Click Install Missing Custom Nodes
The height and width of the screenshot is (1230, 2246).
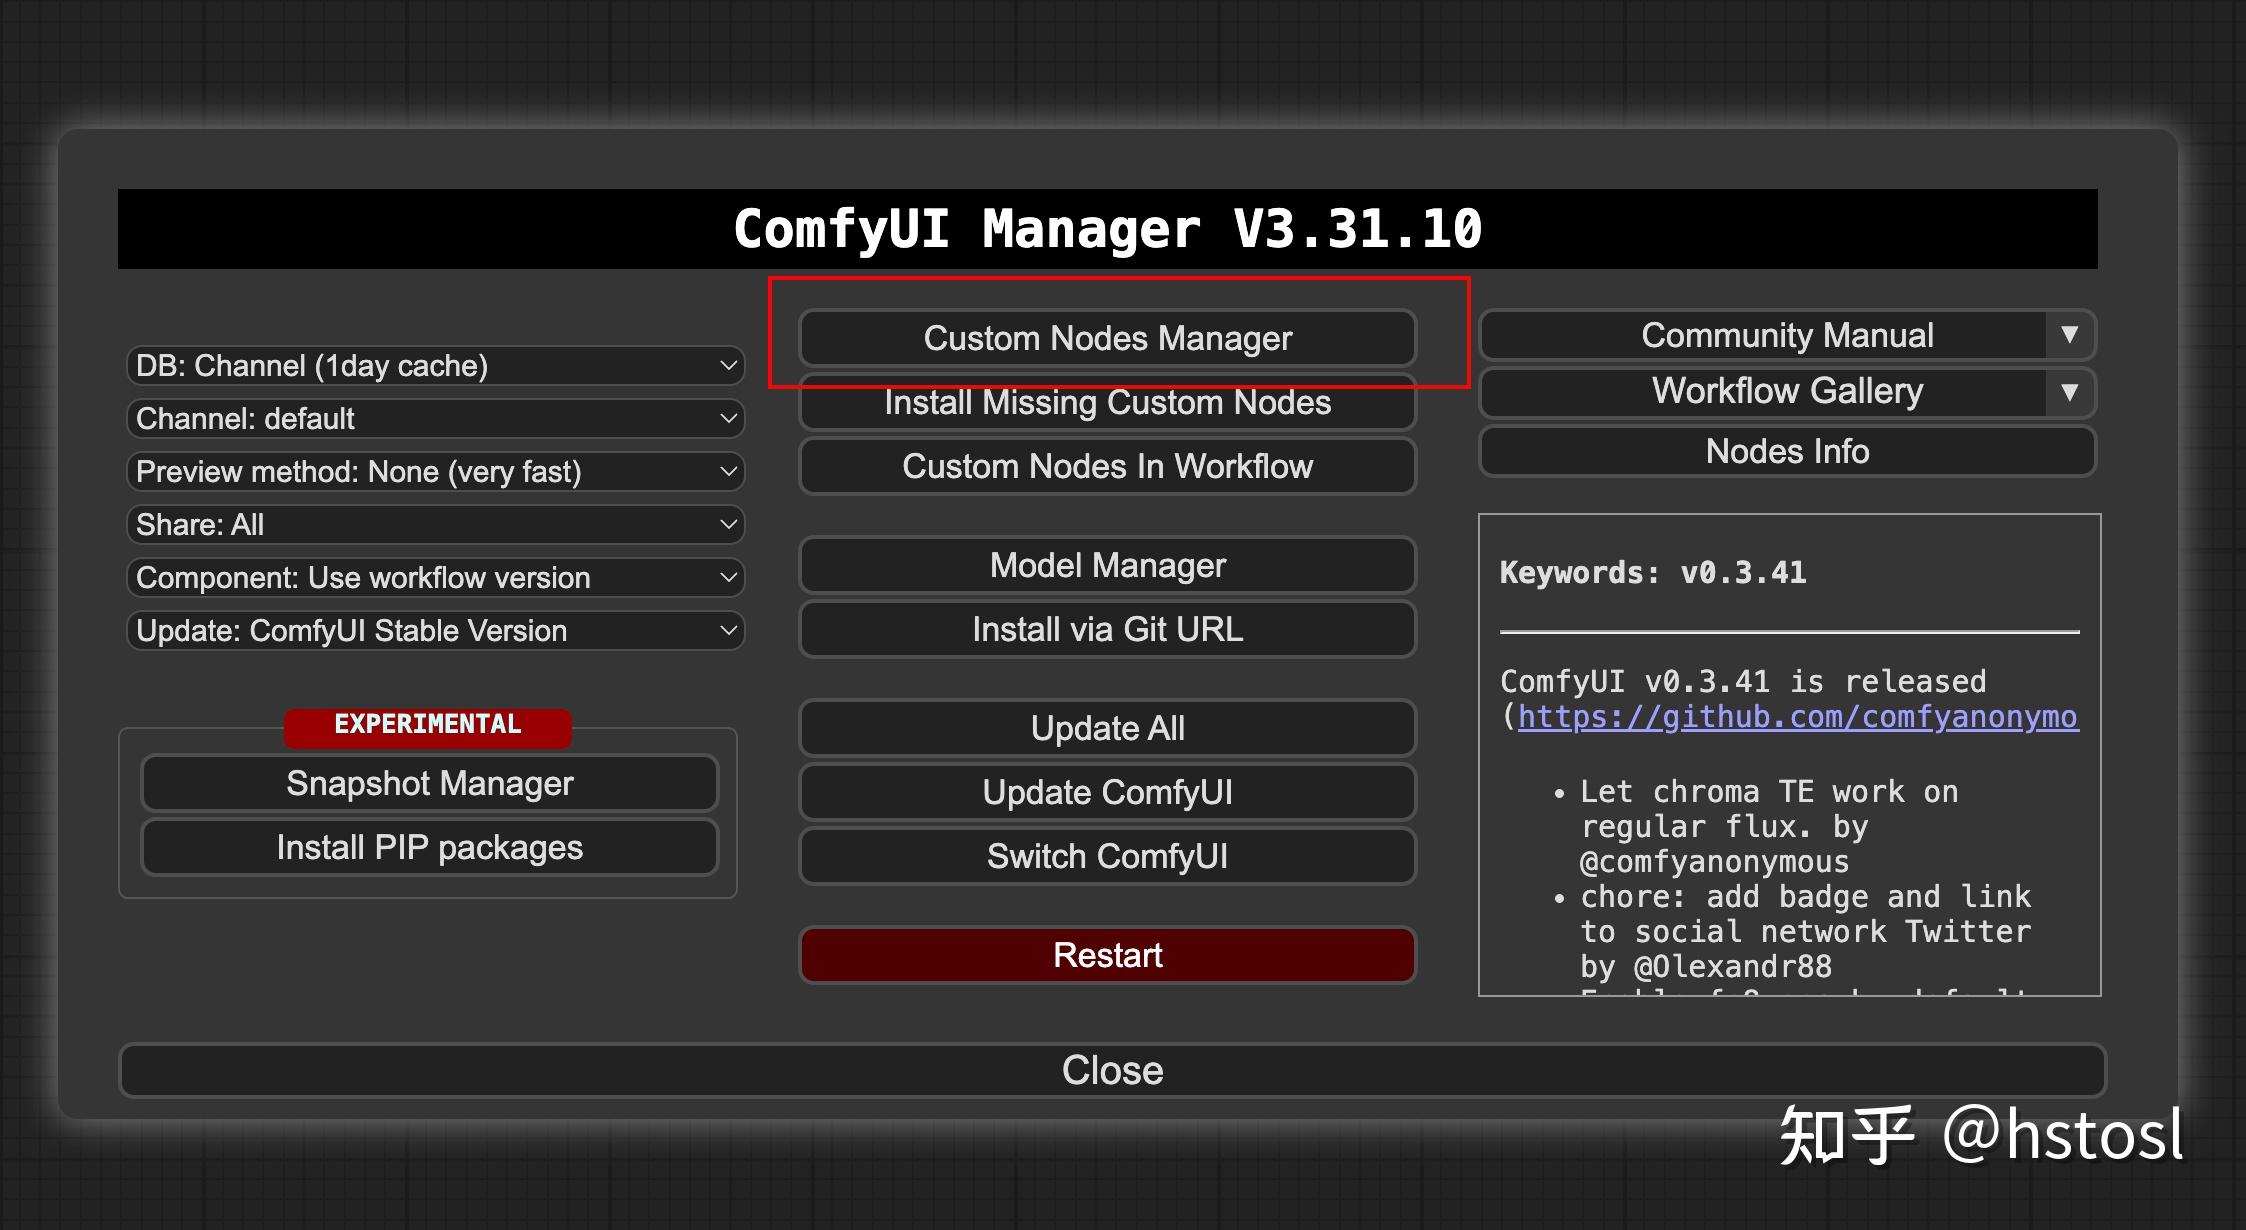point(1107,403)
